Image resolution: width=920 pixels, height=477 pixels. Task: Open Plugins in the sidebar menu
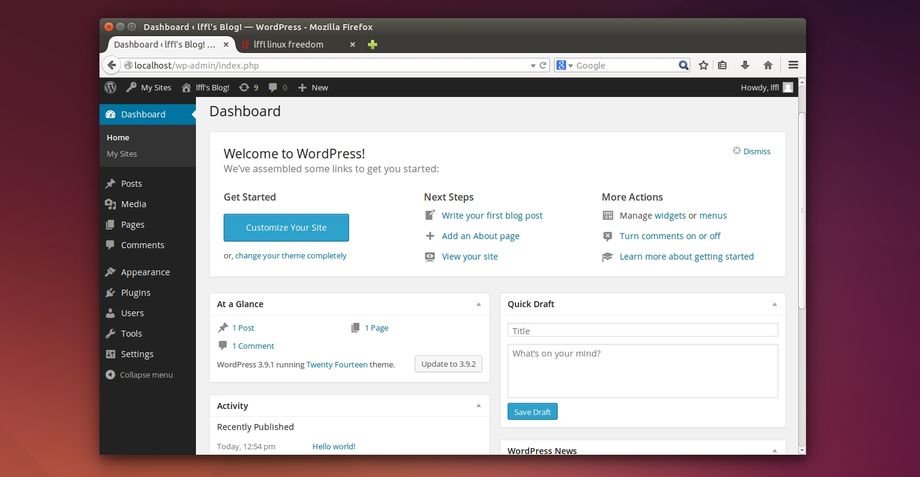tap(135, 293)
